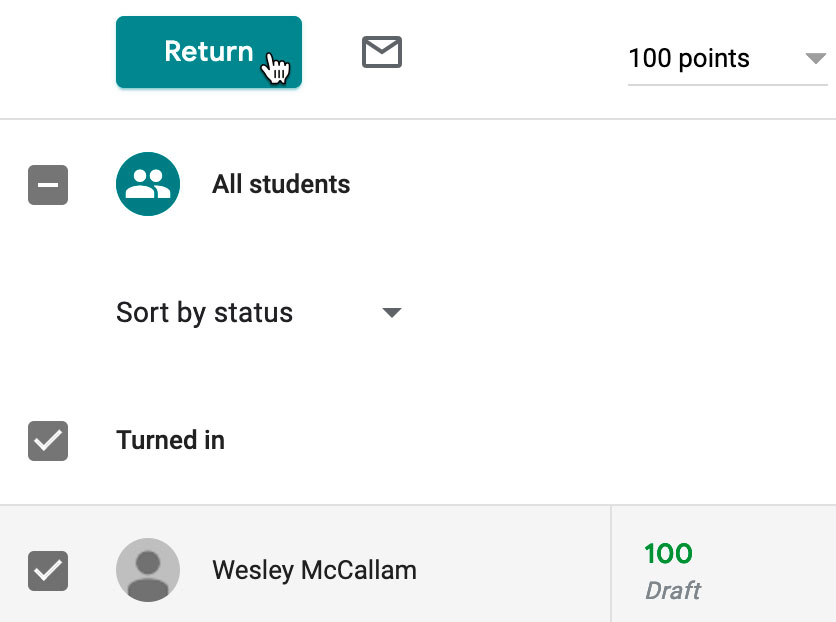Select the All students label

(x=281, y=185)
